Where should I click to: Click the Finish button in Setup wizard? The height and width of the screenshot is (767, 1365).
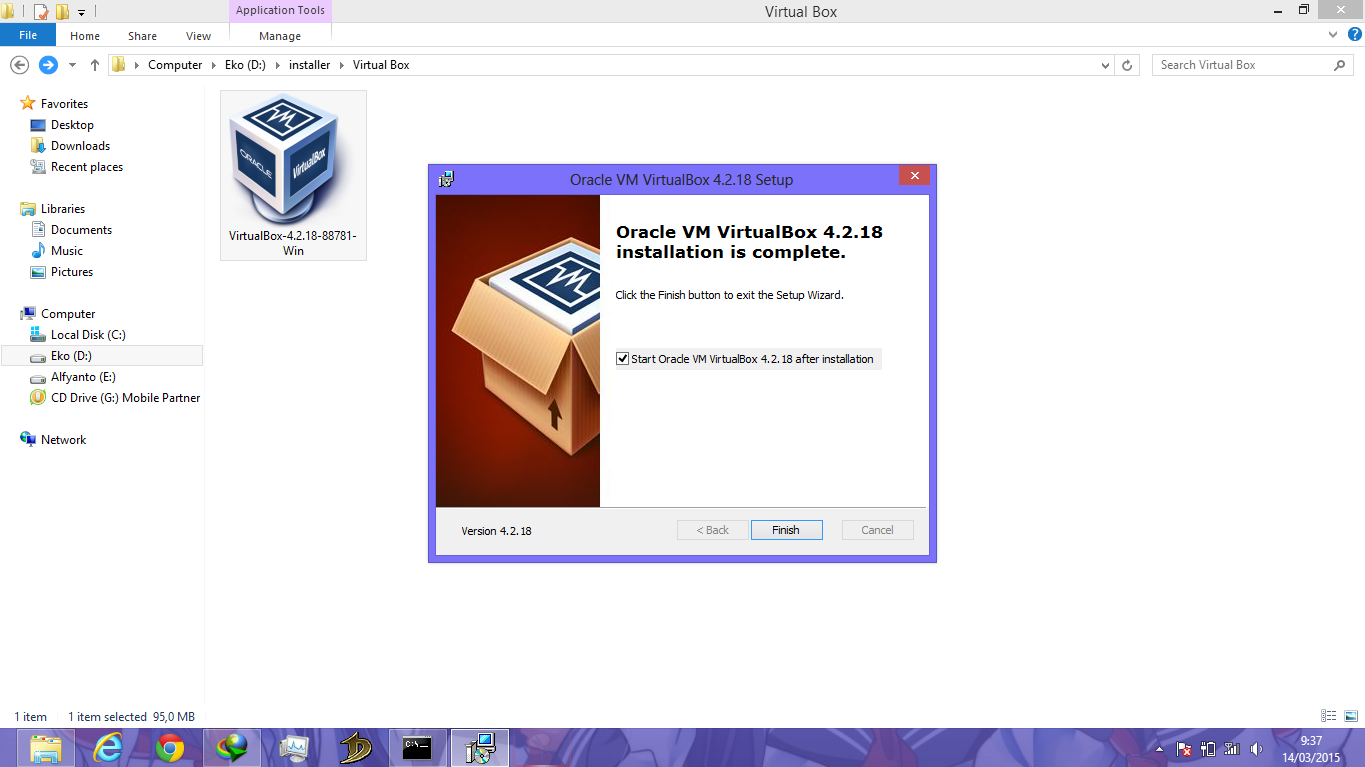point(786,530)
